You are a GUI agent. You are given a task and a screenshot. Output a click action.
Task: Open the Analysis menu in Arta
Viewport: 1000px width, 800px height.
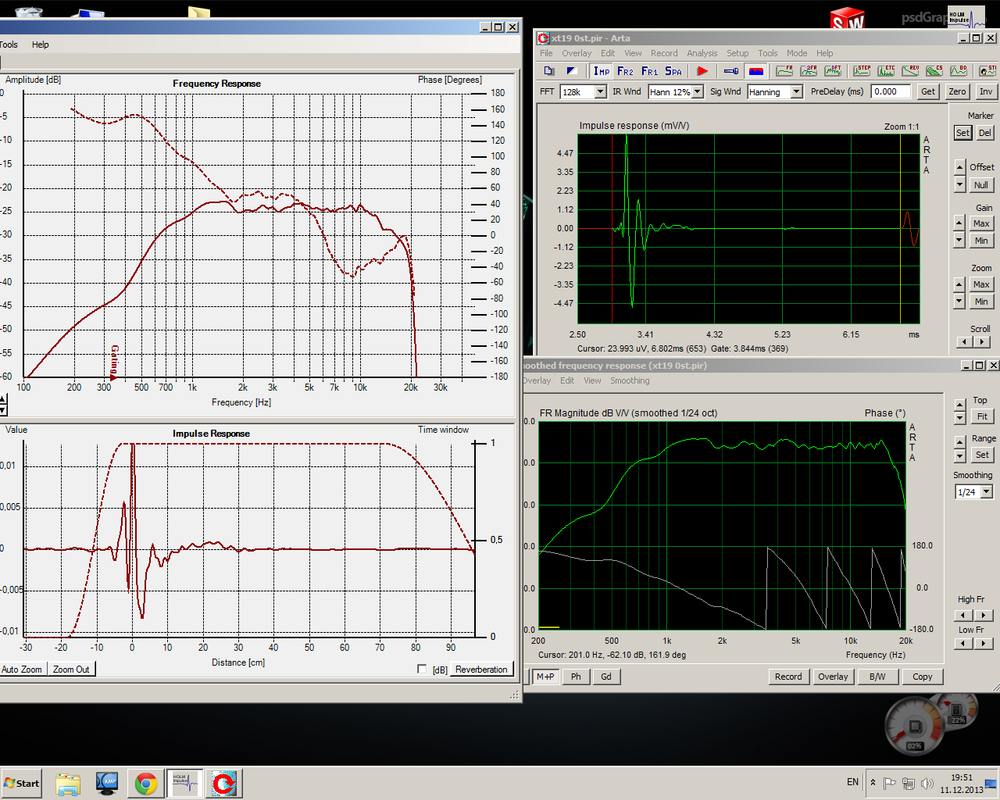pos(702,53)
